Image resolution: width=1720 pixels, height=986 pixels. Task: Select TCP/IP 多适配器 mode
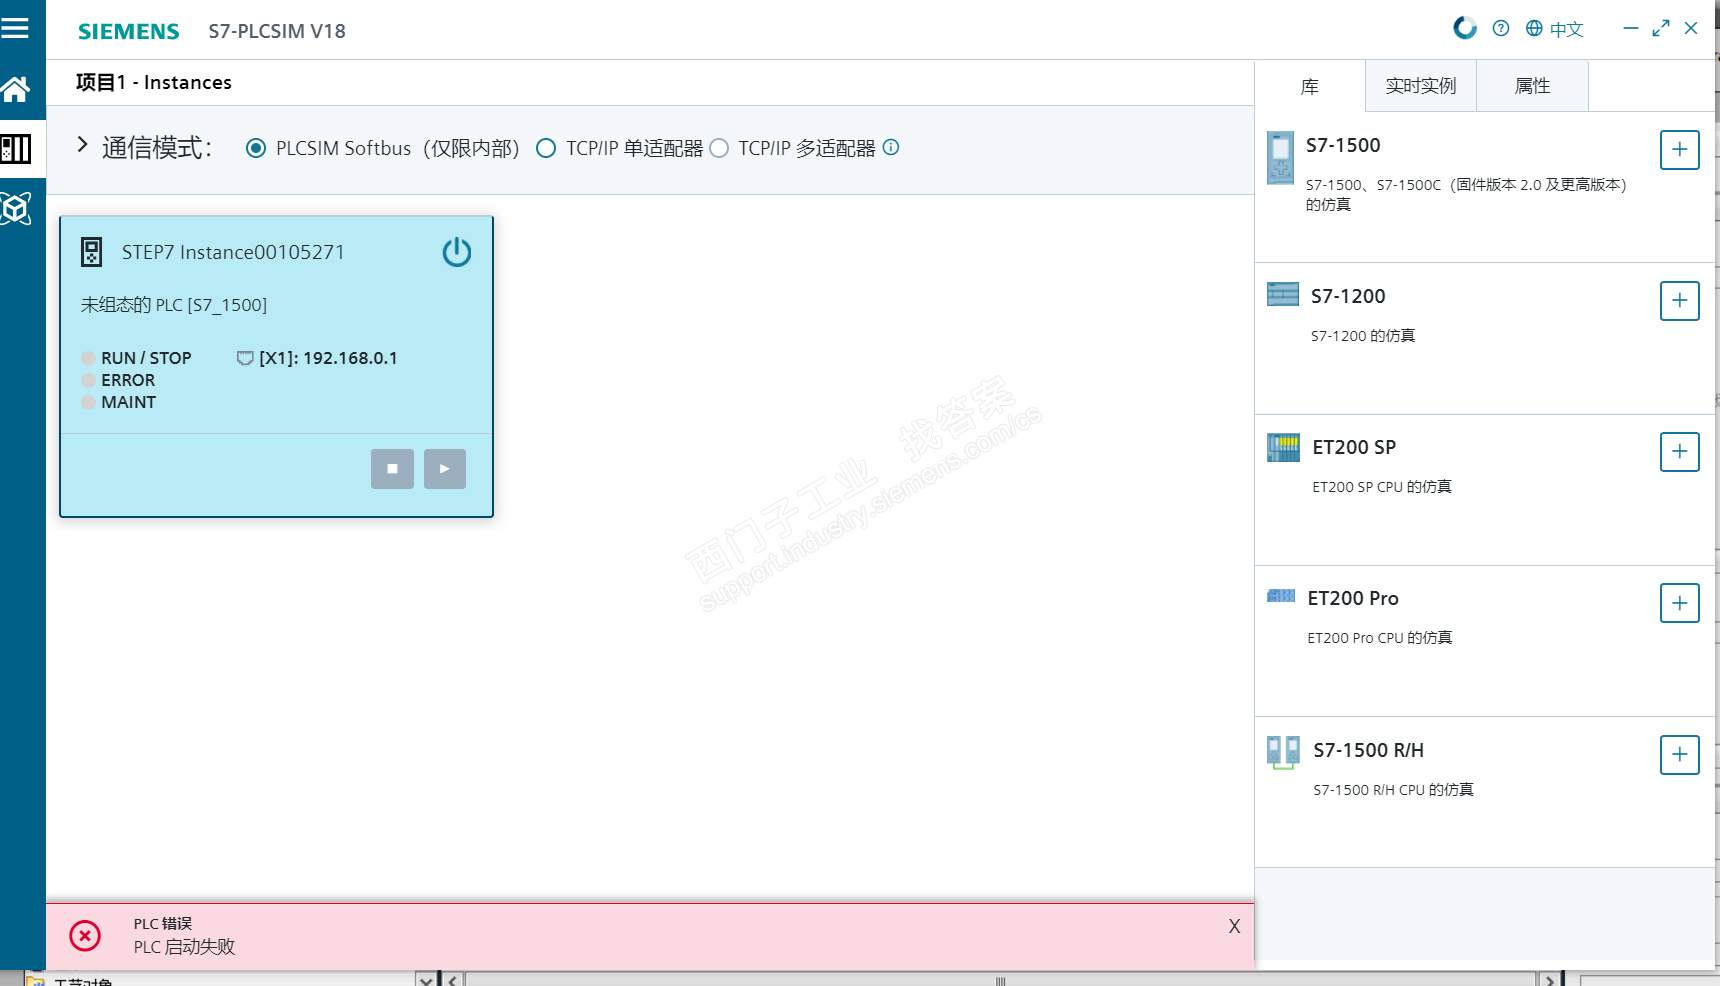coord(719,148)
